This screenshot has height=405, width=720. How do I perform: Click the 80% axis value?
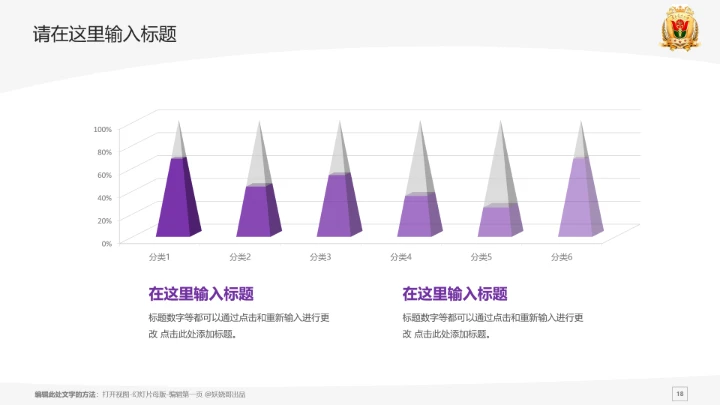tap(104, 152)
